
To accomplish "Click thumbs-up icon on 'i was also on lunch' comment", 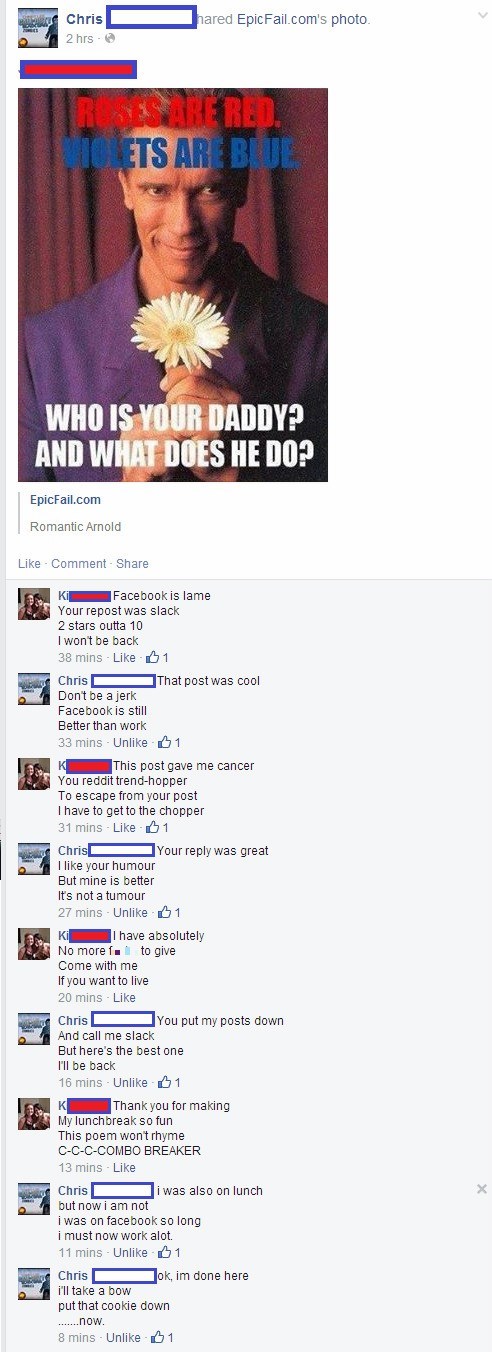I will 165,1253.
